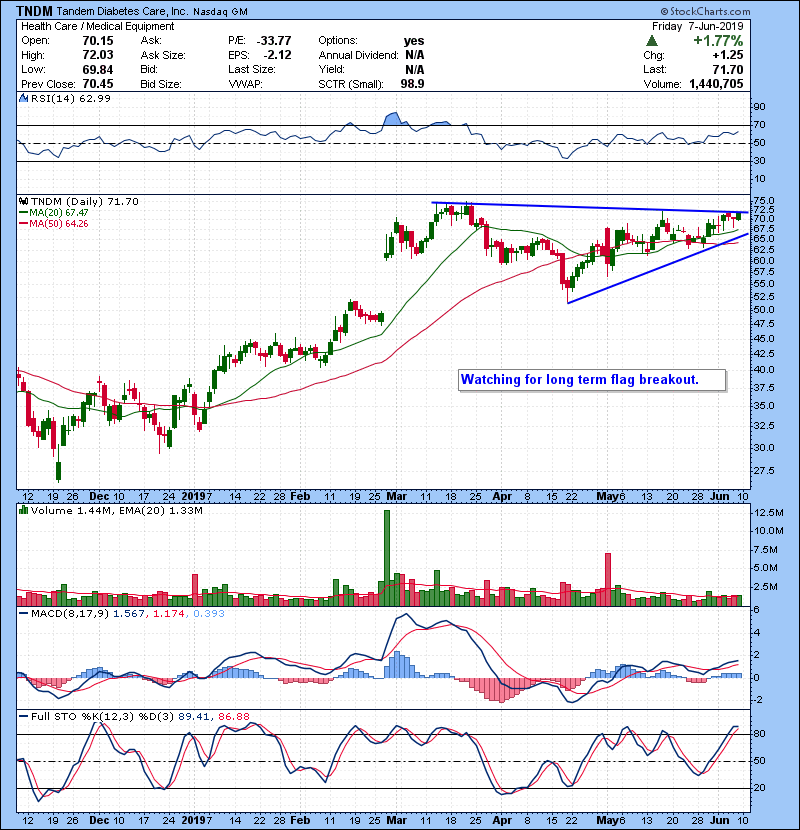Click the MACD value 1.567
Screen dimensions: 800x830
pos(129,613)
